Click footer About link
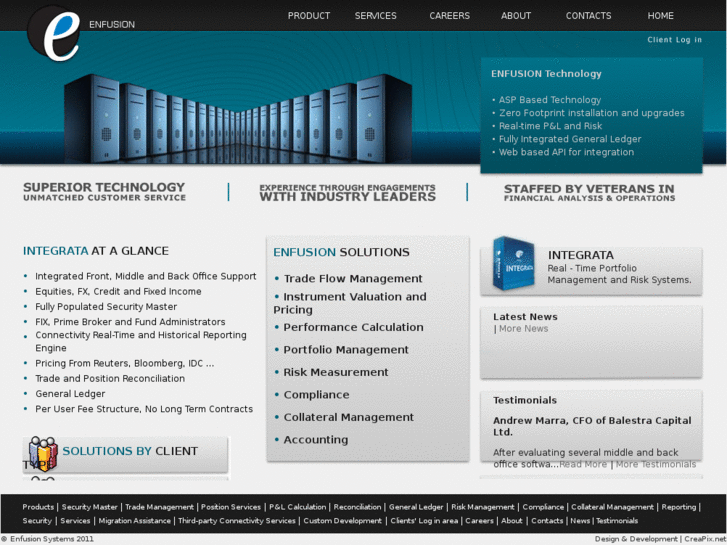This screenshot has width=727, height=545. tap(512, 521)
